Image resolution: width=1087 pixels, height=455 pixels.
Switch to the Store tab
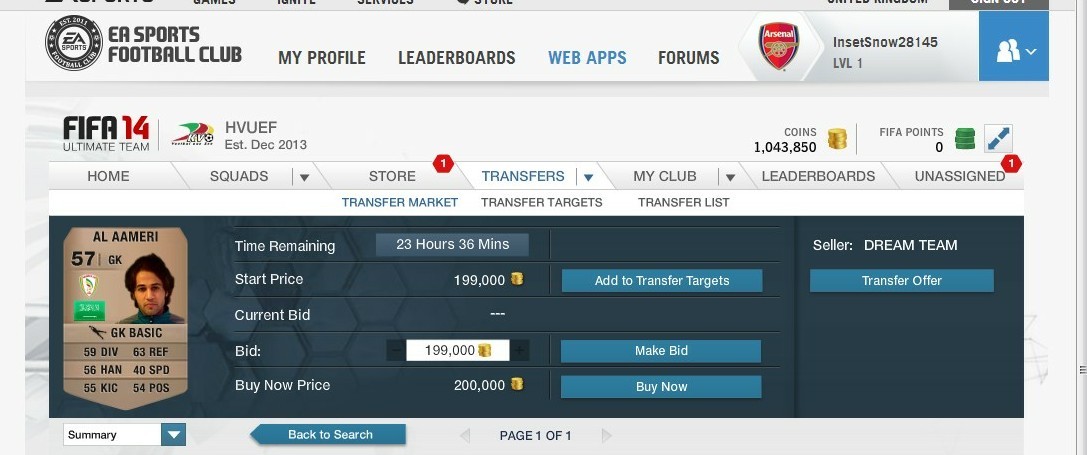[x=392, y=176]
